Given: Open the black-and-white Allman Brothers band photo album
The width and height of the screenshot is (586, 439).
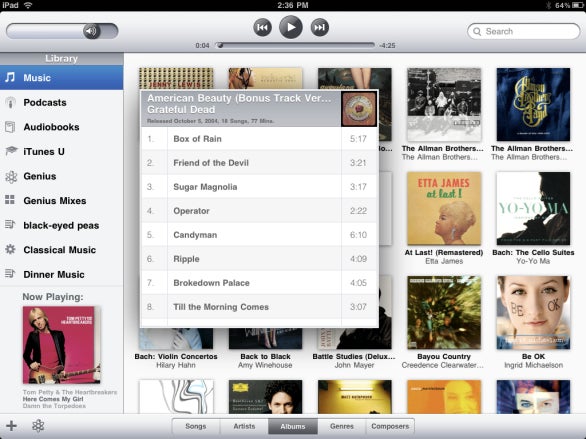Looking at the screenshot, I should [444, 104].
